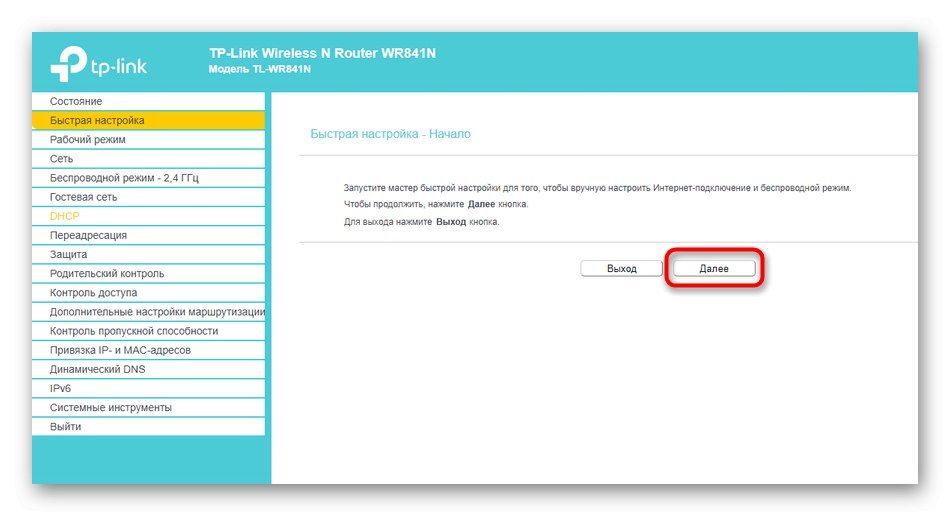950x516 pixels.
Task: Click the Далее button
Action: [714, 268]
